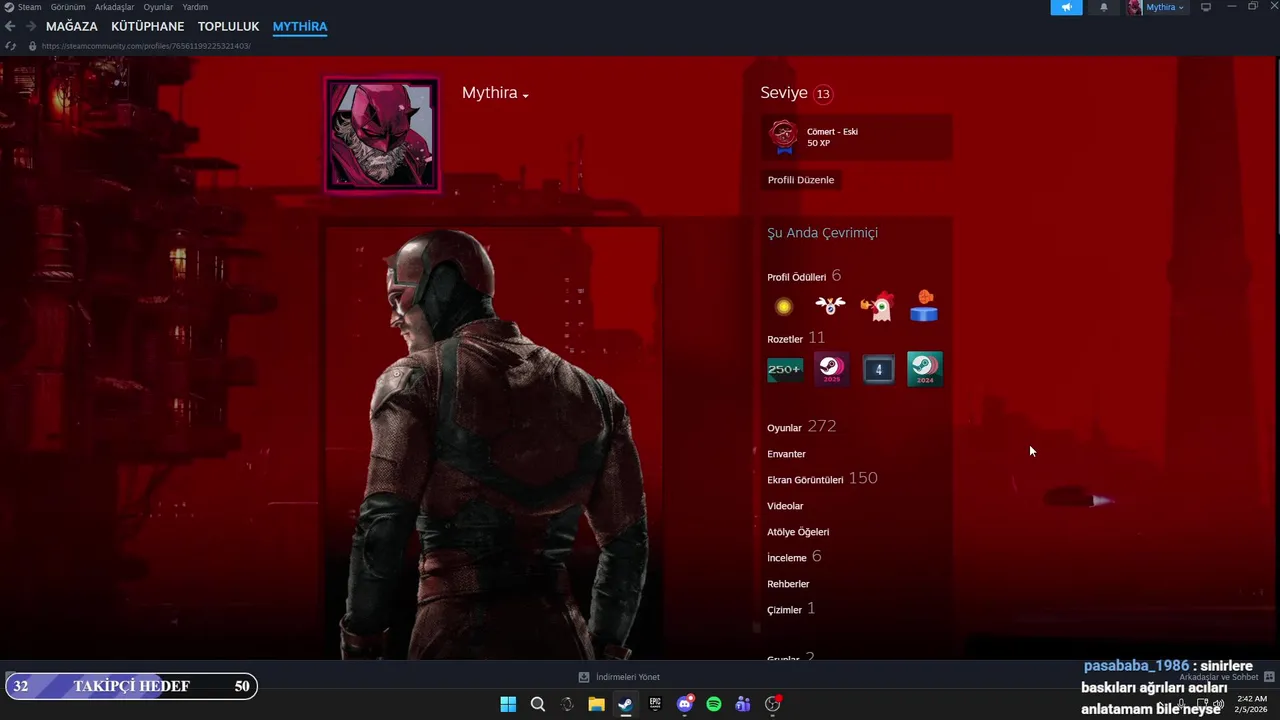Screen dimensions: 1280x720
Task: Open Arkadaşlar ve Sohbet panel
Action: (x=1225, y=677)
